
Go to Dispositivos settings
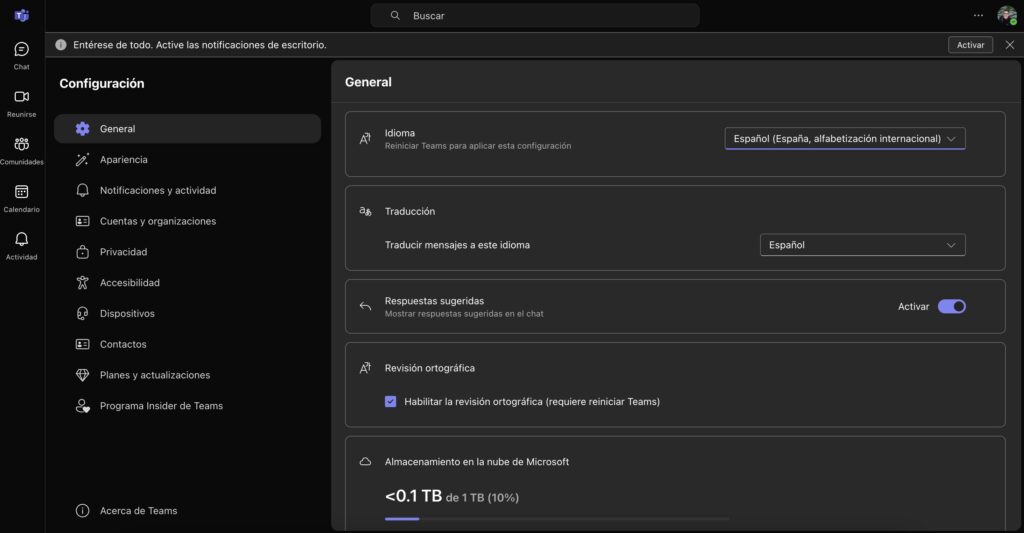click(x=187, y=314)
